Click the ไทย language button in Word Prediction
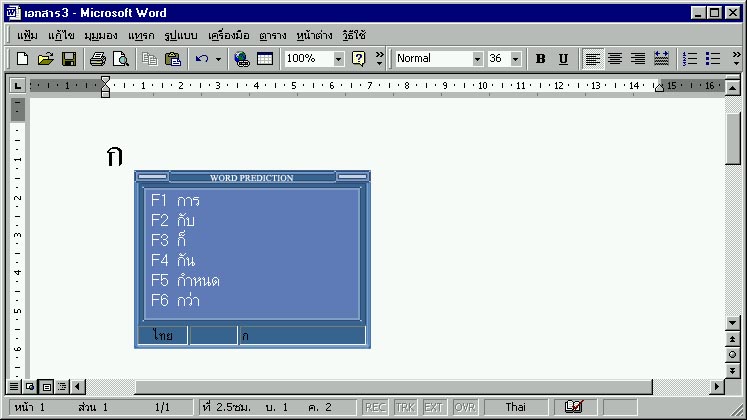The width and height of the screenshot is (747, 420). tap(162, 335)
